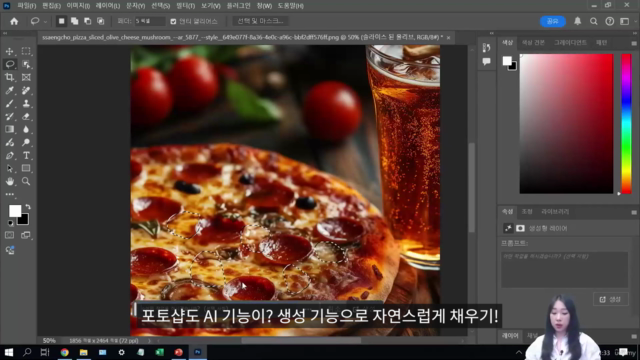Select the Type tool
The width and height of the screenshot is (640, 360).
coord(26,156)
